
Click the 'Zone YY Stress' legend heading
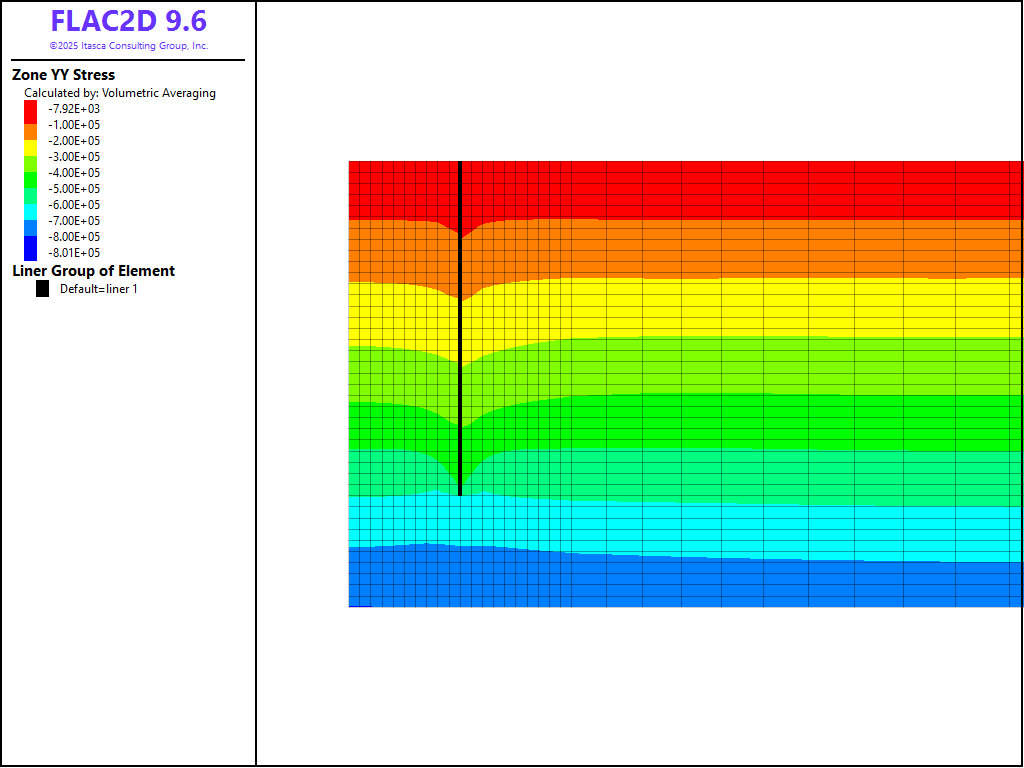coord(63,75)
